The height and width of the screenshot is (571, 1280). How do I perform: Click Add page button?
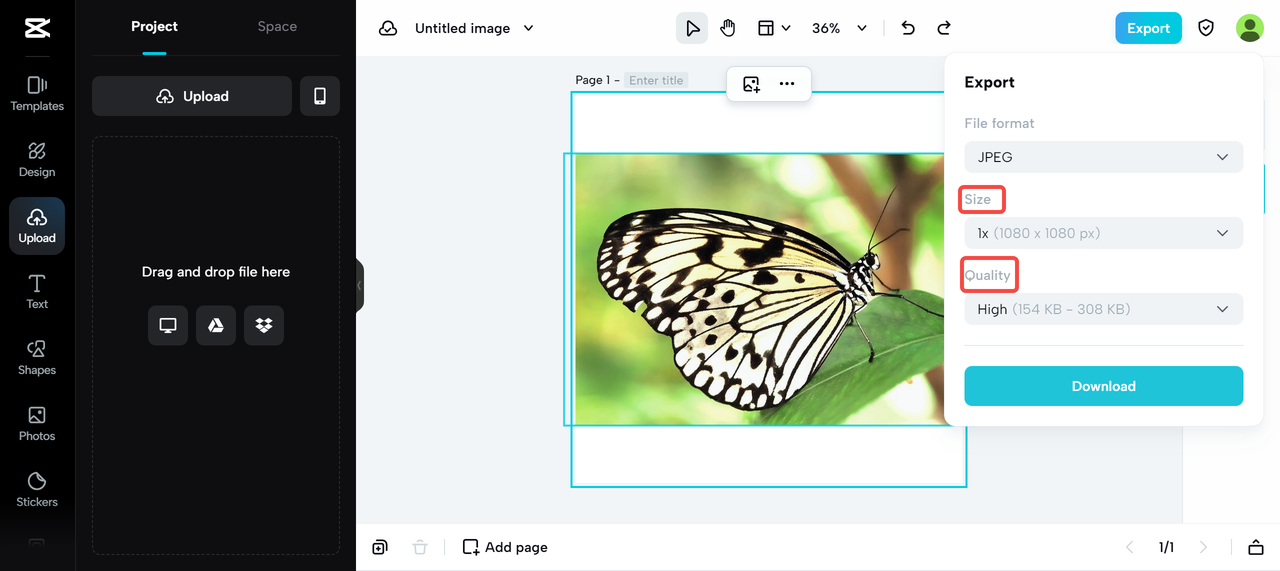(x=505, y=547)
